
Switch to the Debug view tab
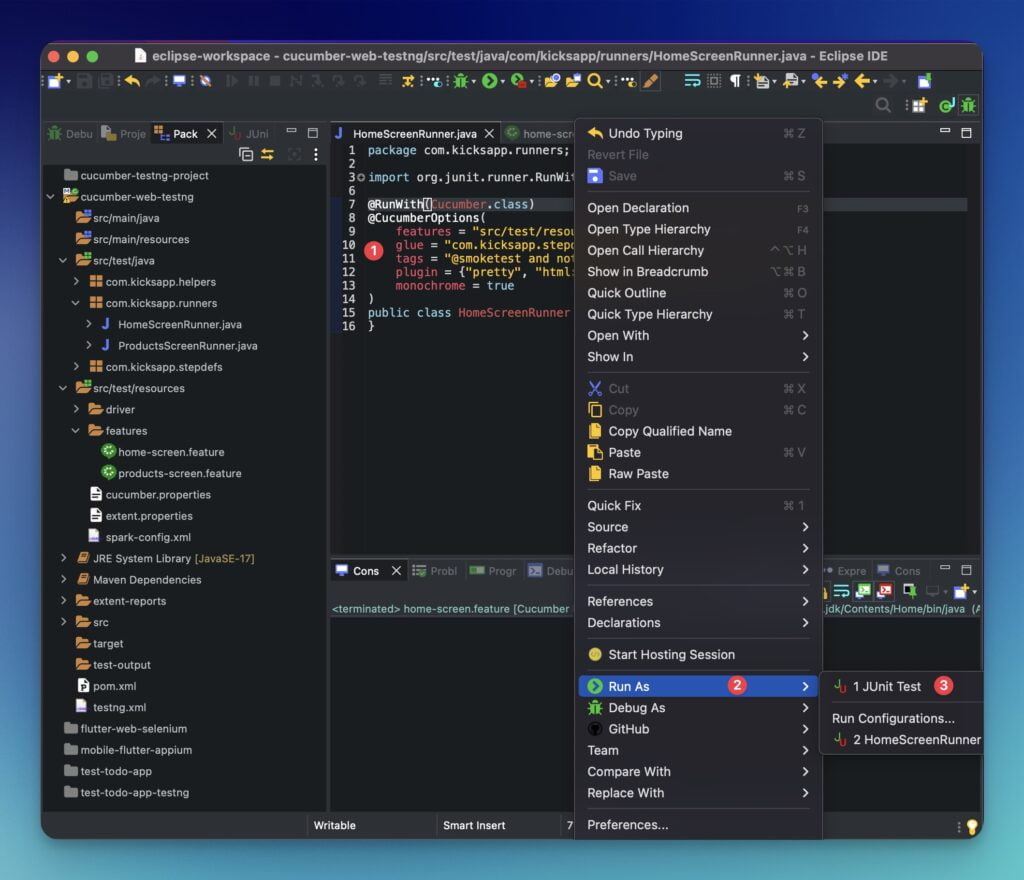[71, 134]
